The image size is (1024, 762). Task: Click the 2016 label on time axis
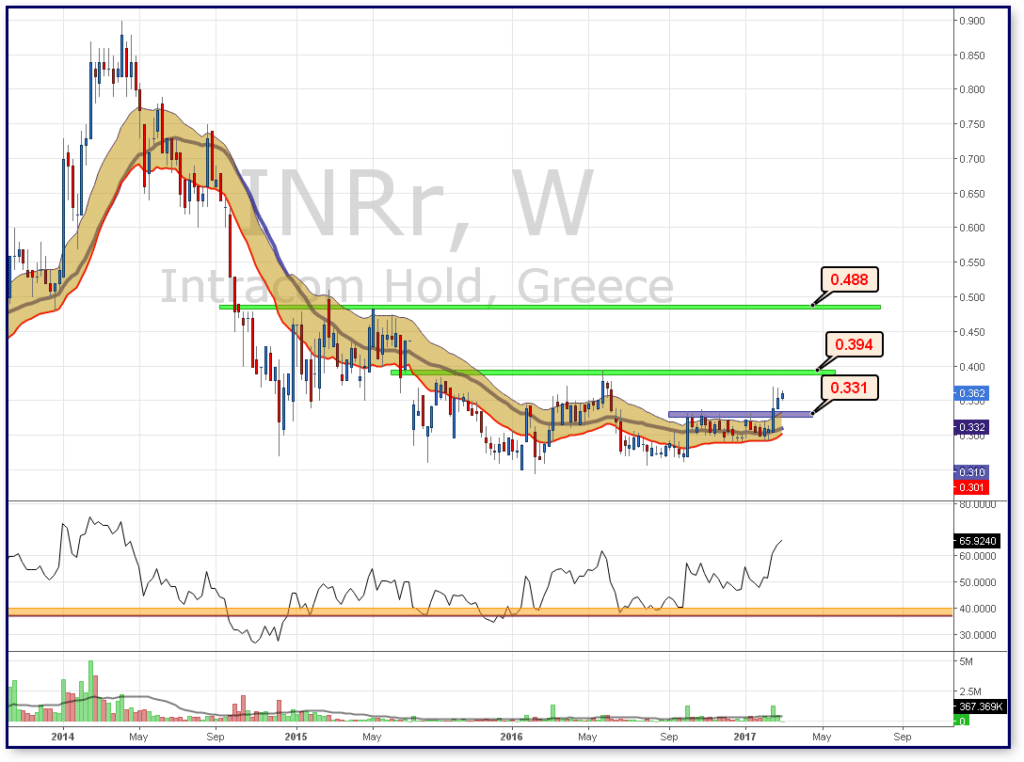point(511,737)
